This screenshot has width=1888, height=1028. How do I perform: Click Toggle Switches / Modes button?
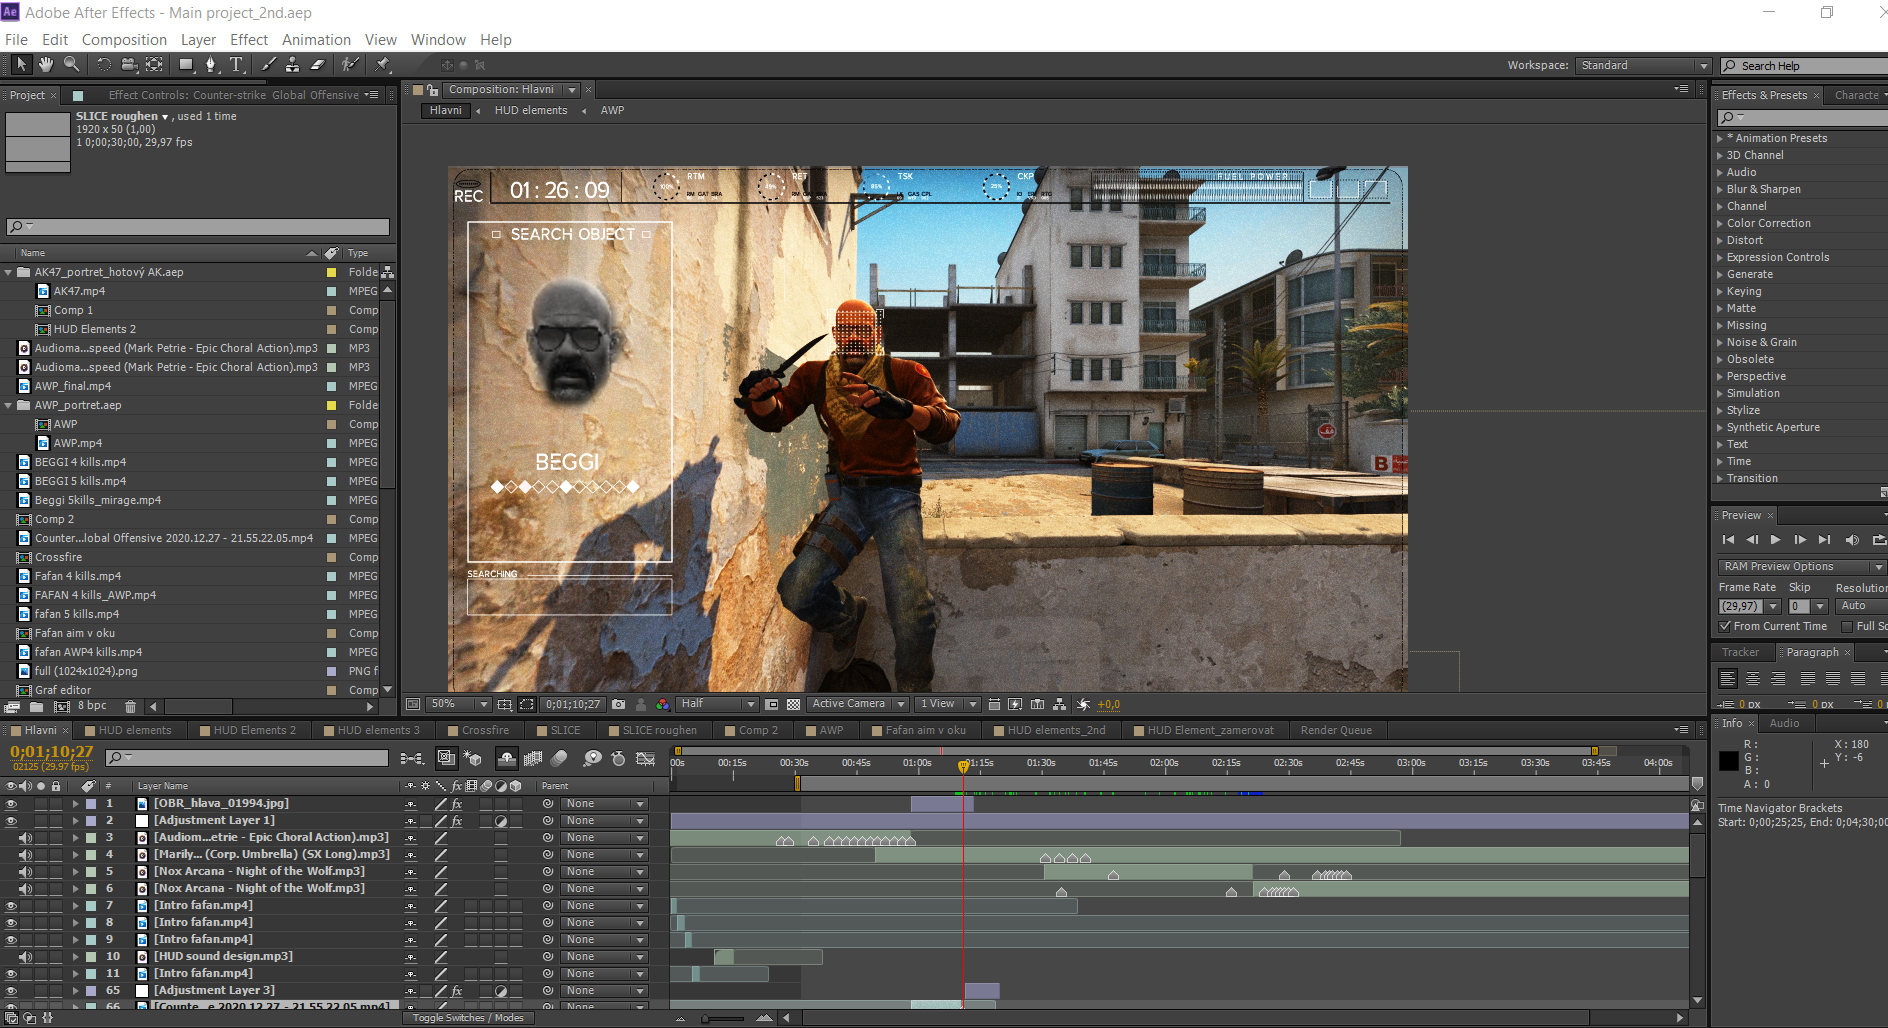(468, 1018)
